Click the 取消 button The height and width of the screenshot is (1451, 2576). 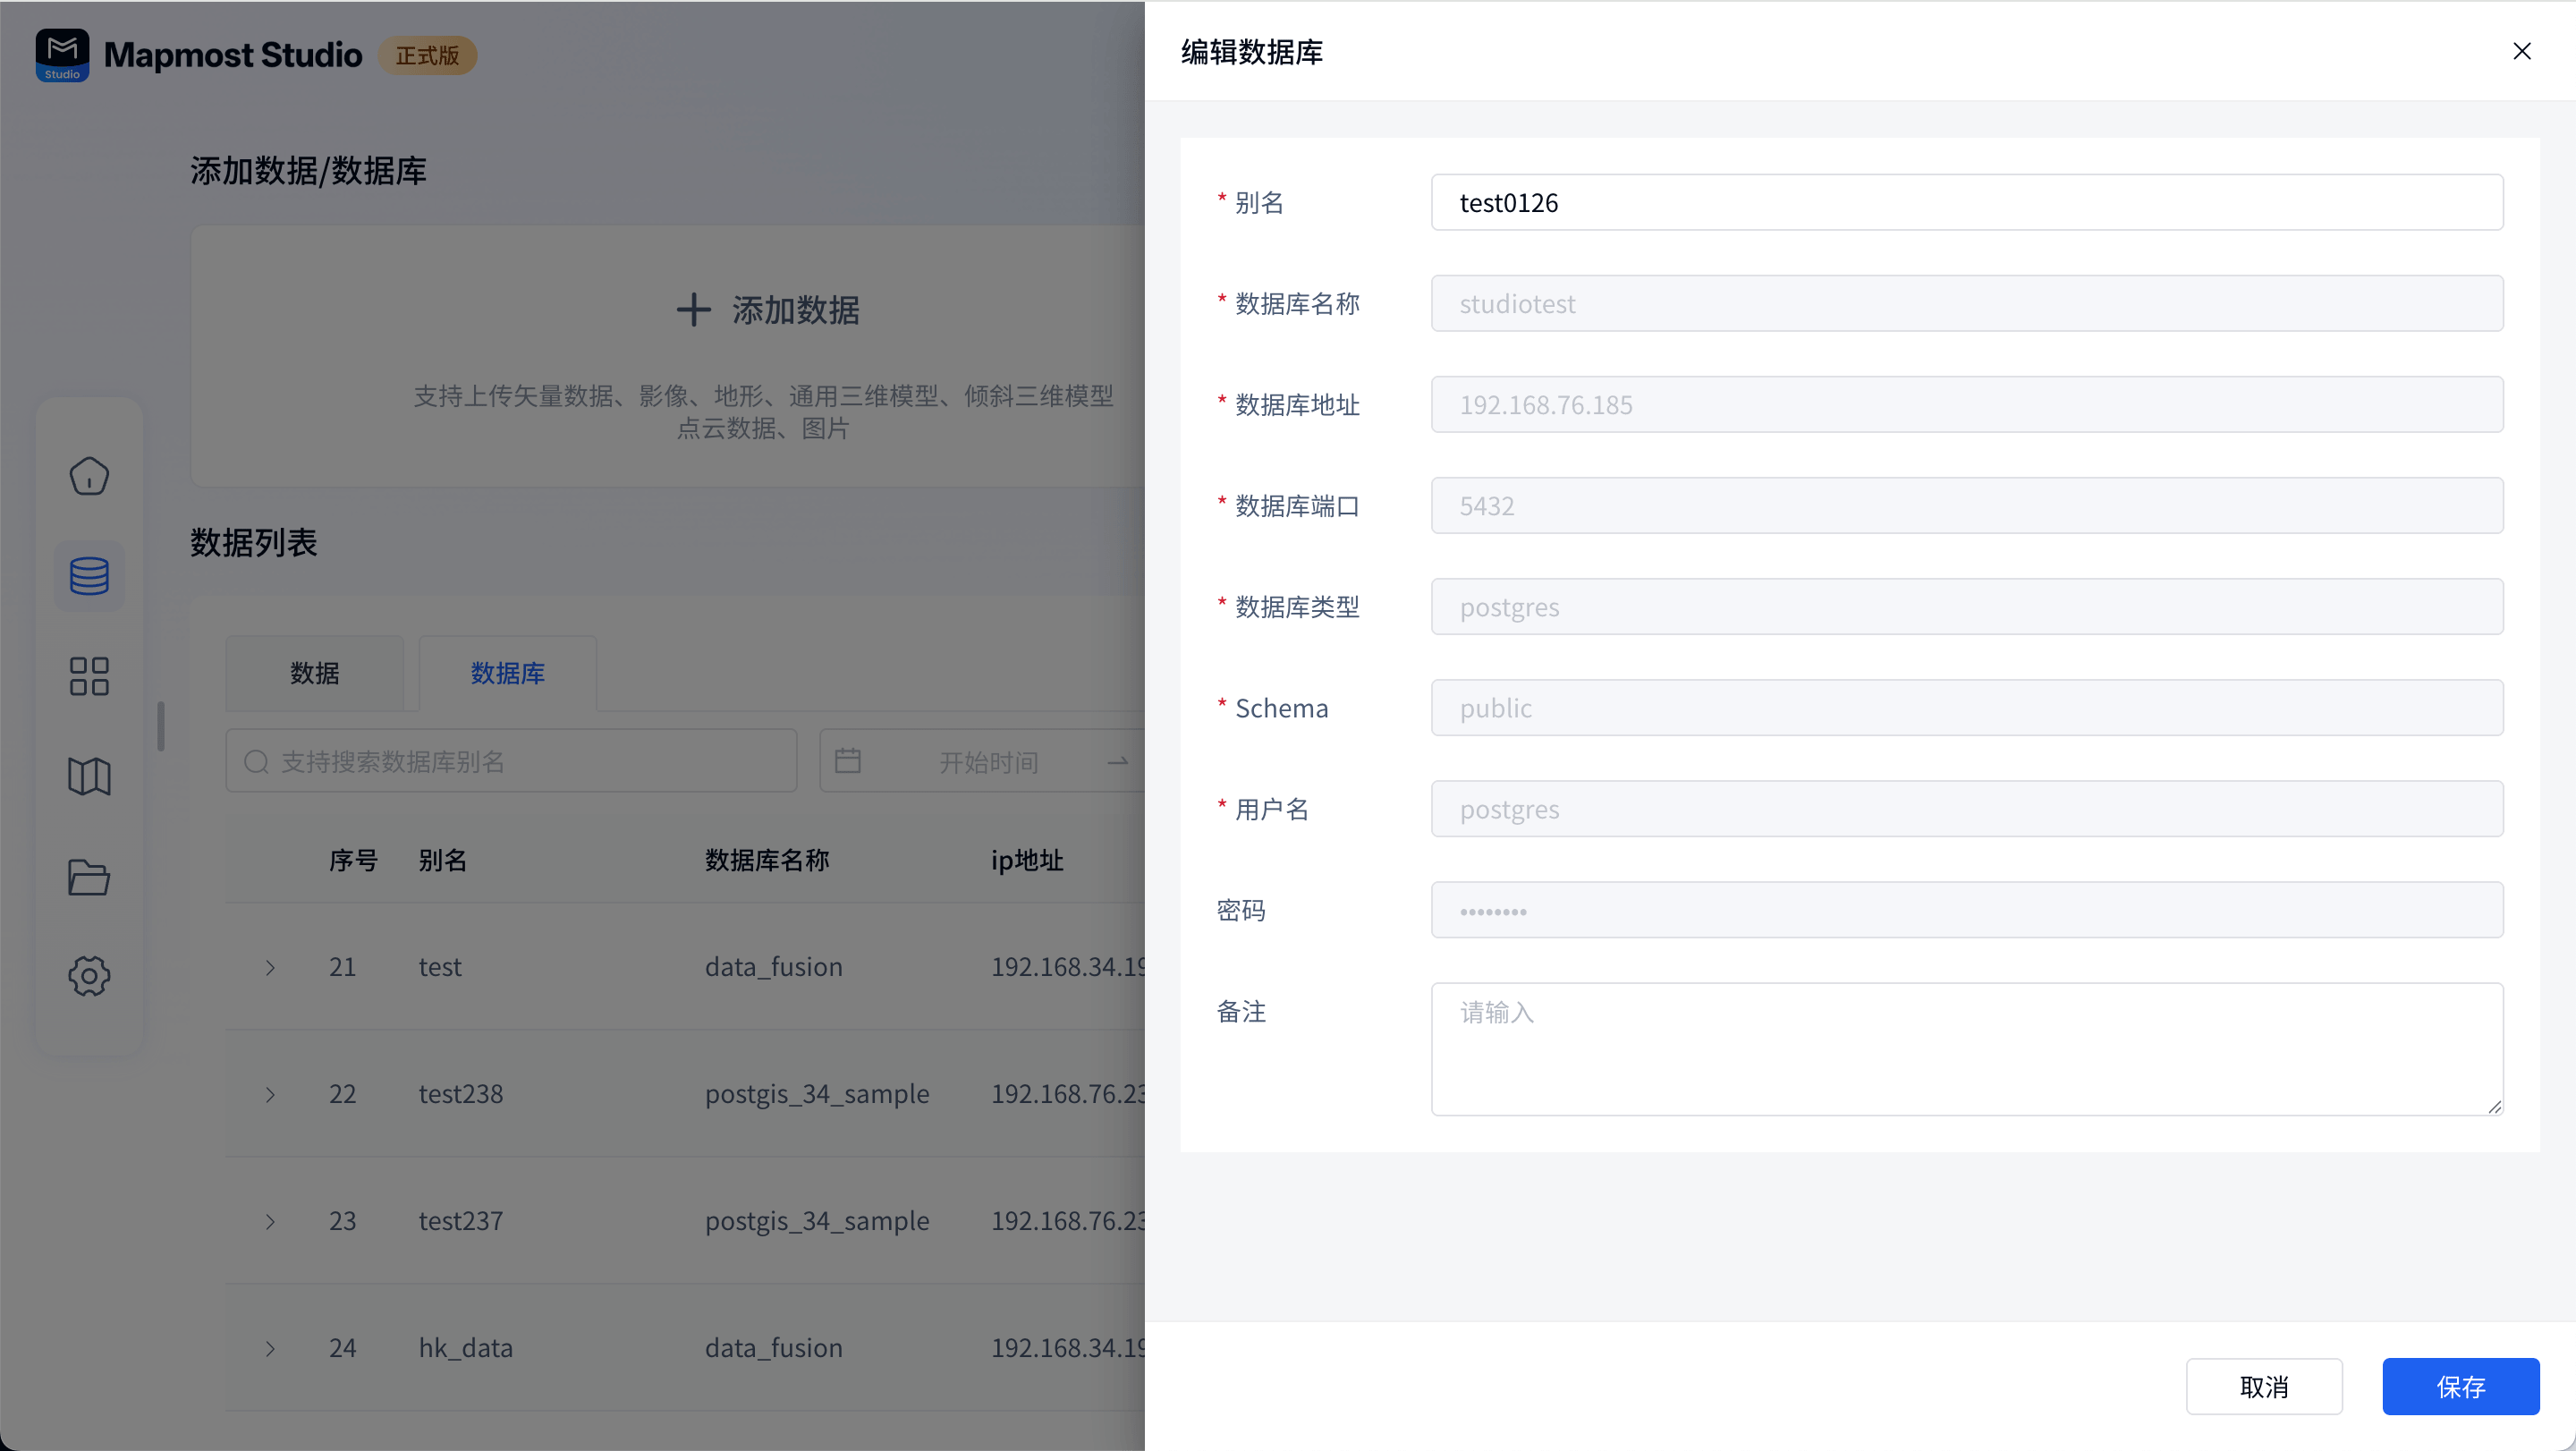tap(2263, 1386)
